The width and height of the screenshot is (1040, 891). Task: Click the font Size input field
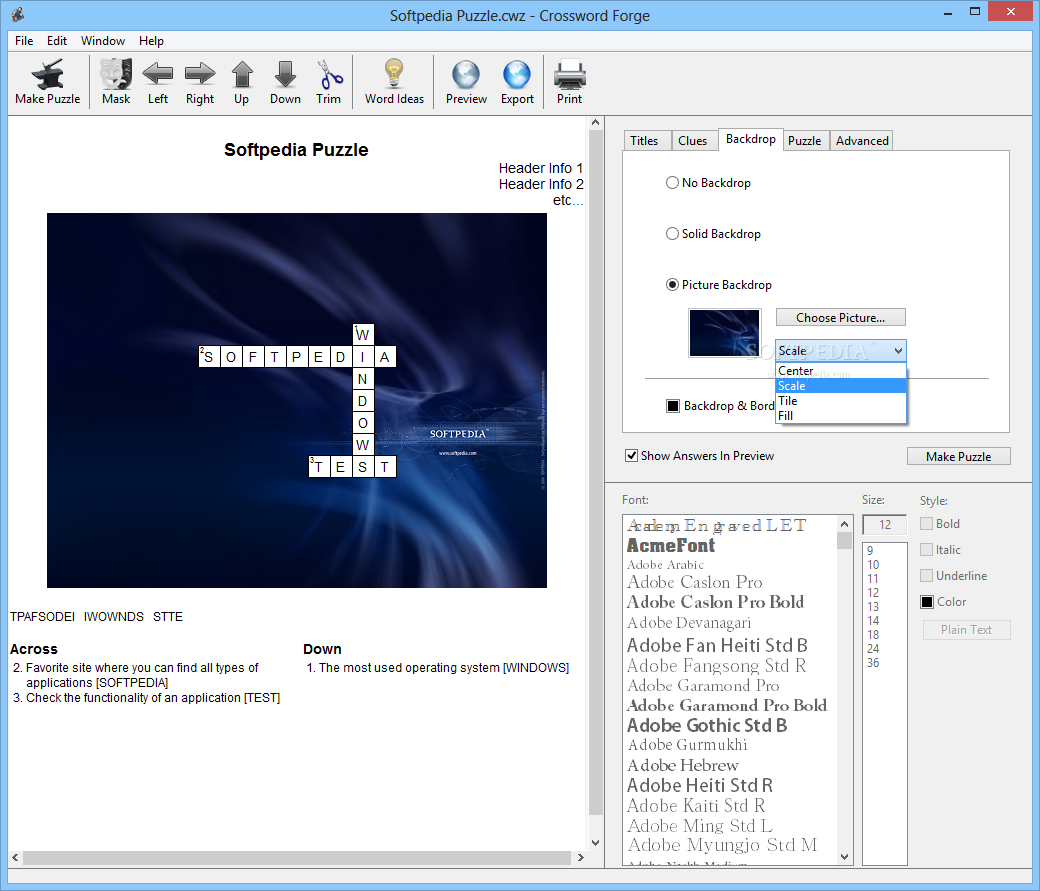point(884,525)
